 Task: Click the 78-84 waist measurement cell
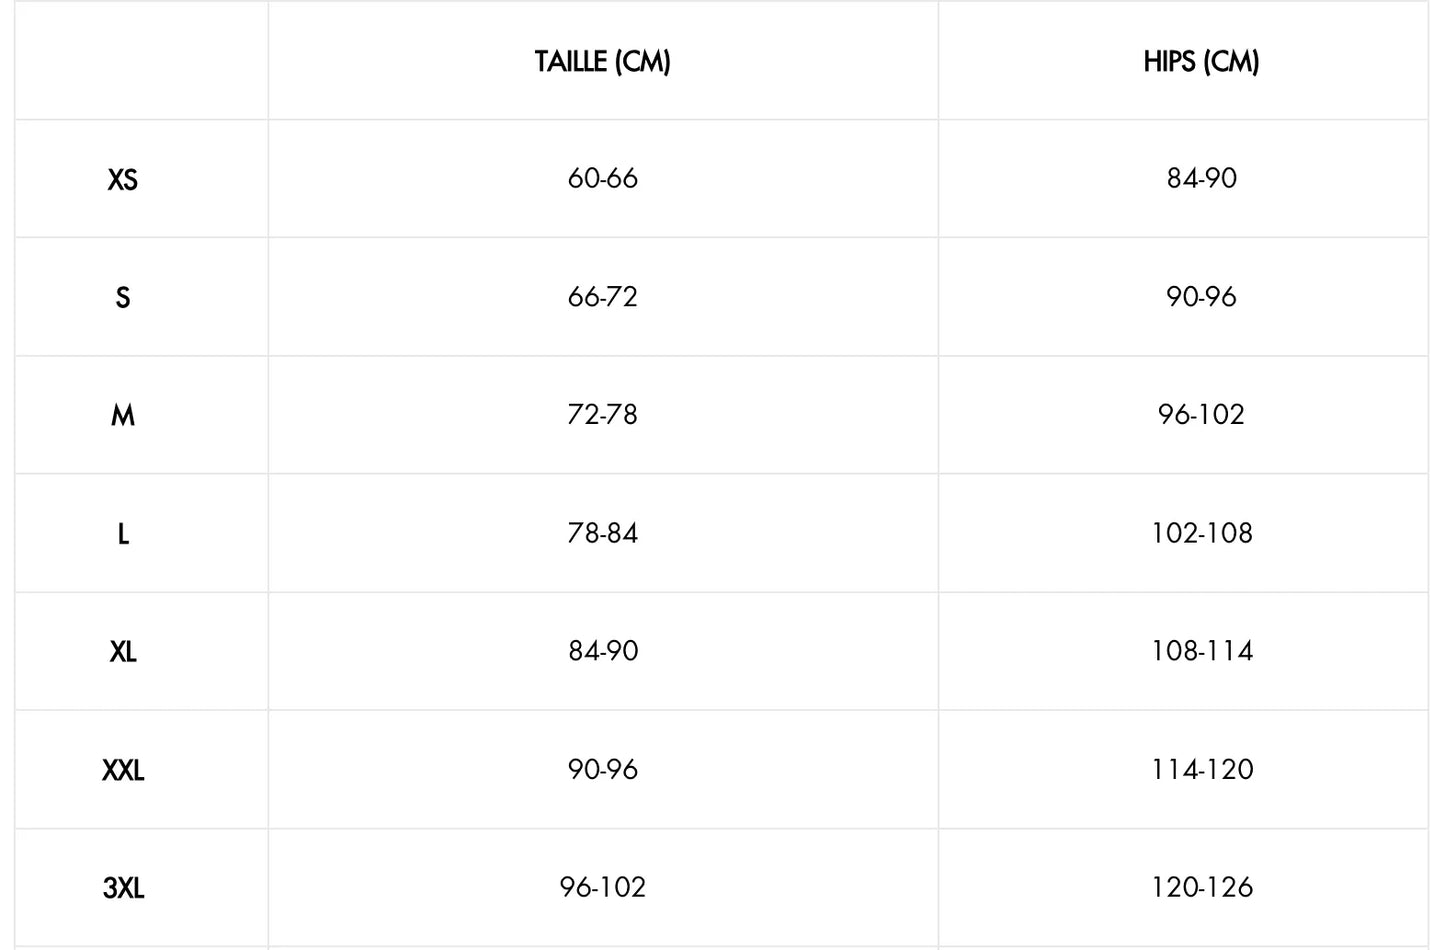coord(602,533)
